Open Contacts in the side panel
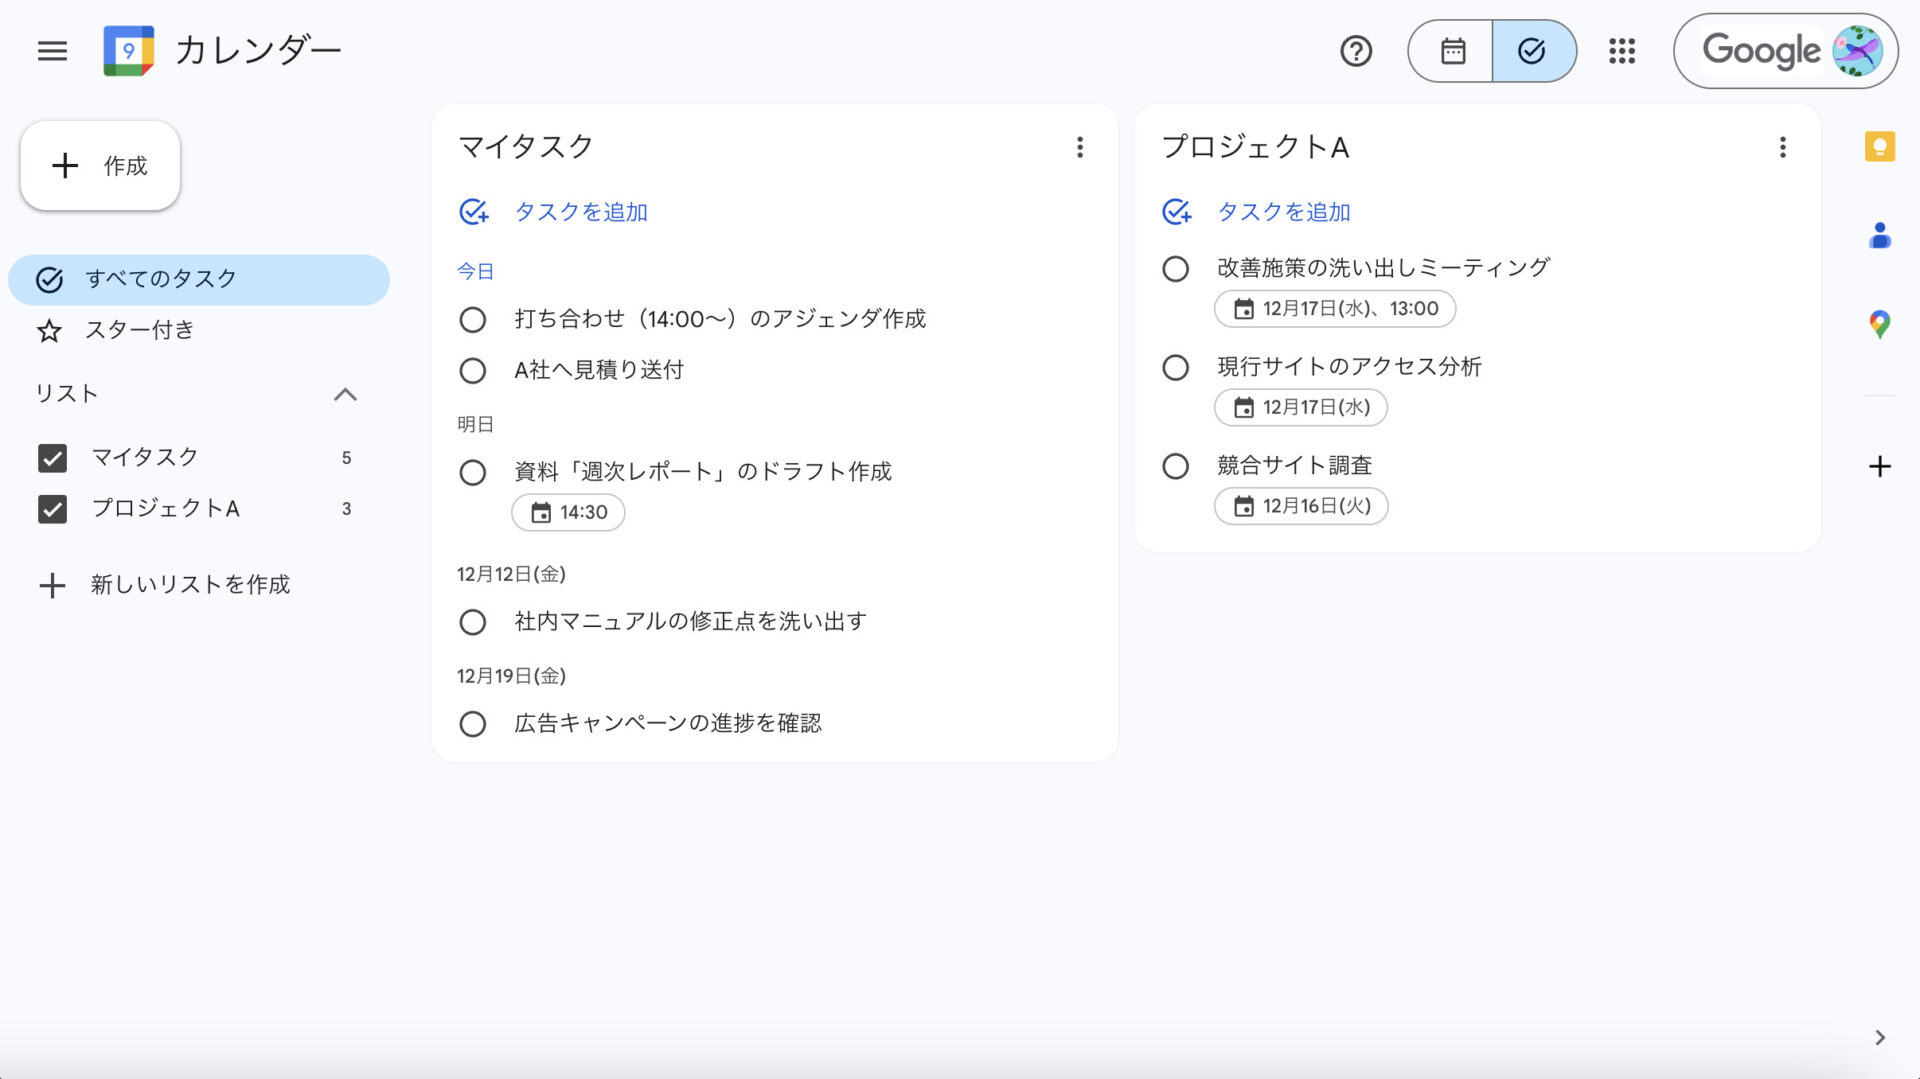 click(x=1880, y=234)
